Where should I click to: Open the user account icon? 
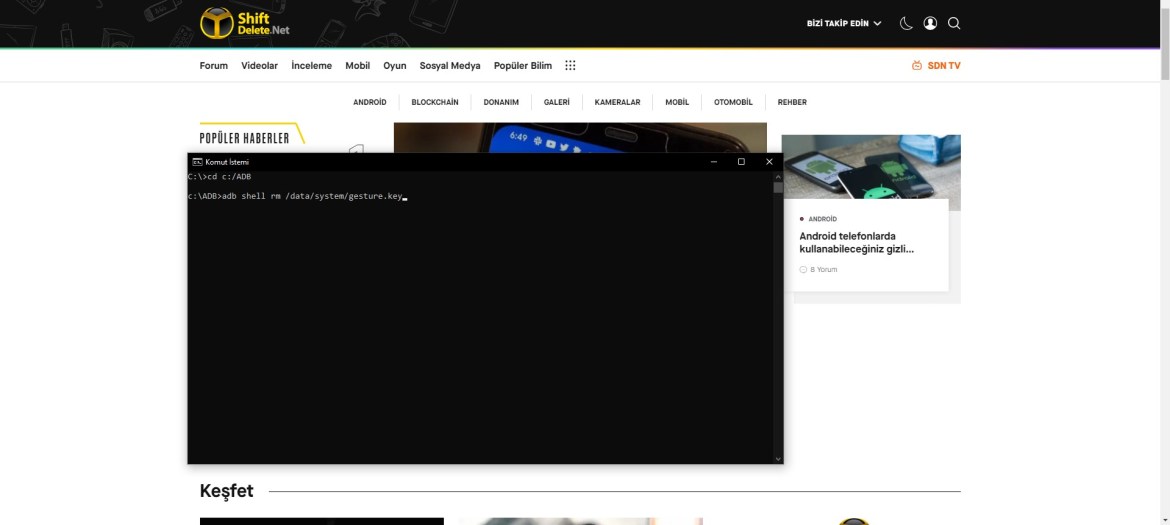coord(930,23)
